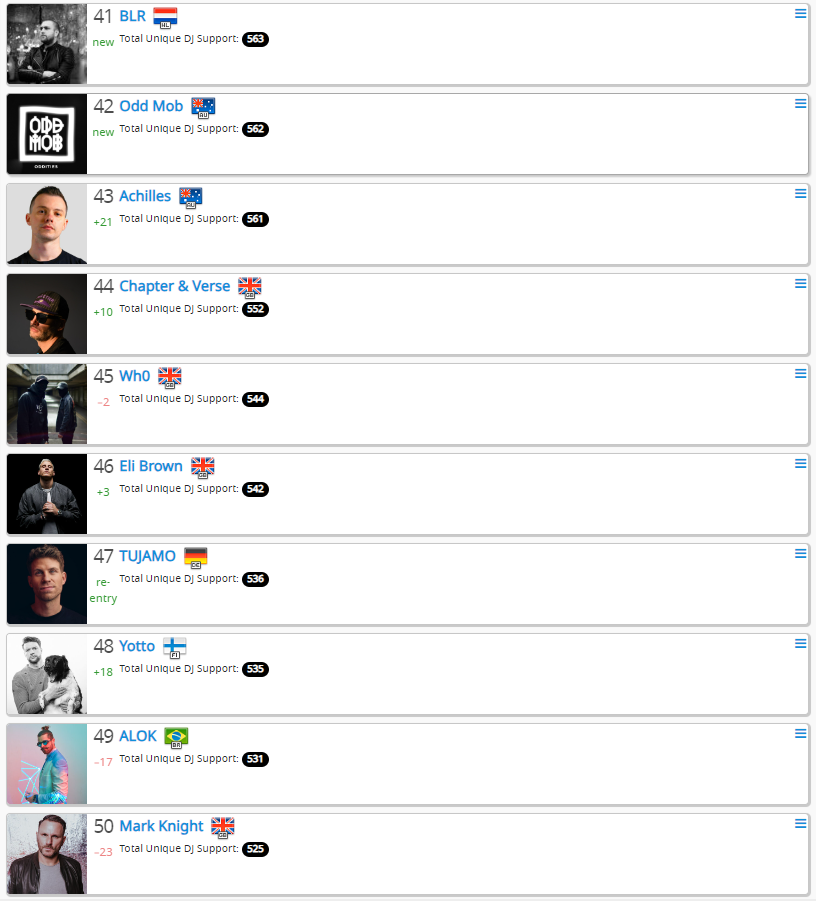
Task: Click the Achilles profile photo thumbnail
Action: pos(47,224)
